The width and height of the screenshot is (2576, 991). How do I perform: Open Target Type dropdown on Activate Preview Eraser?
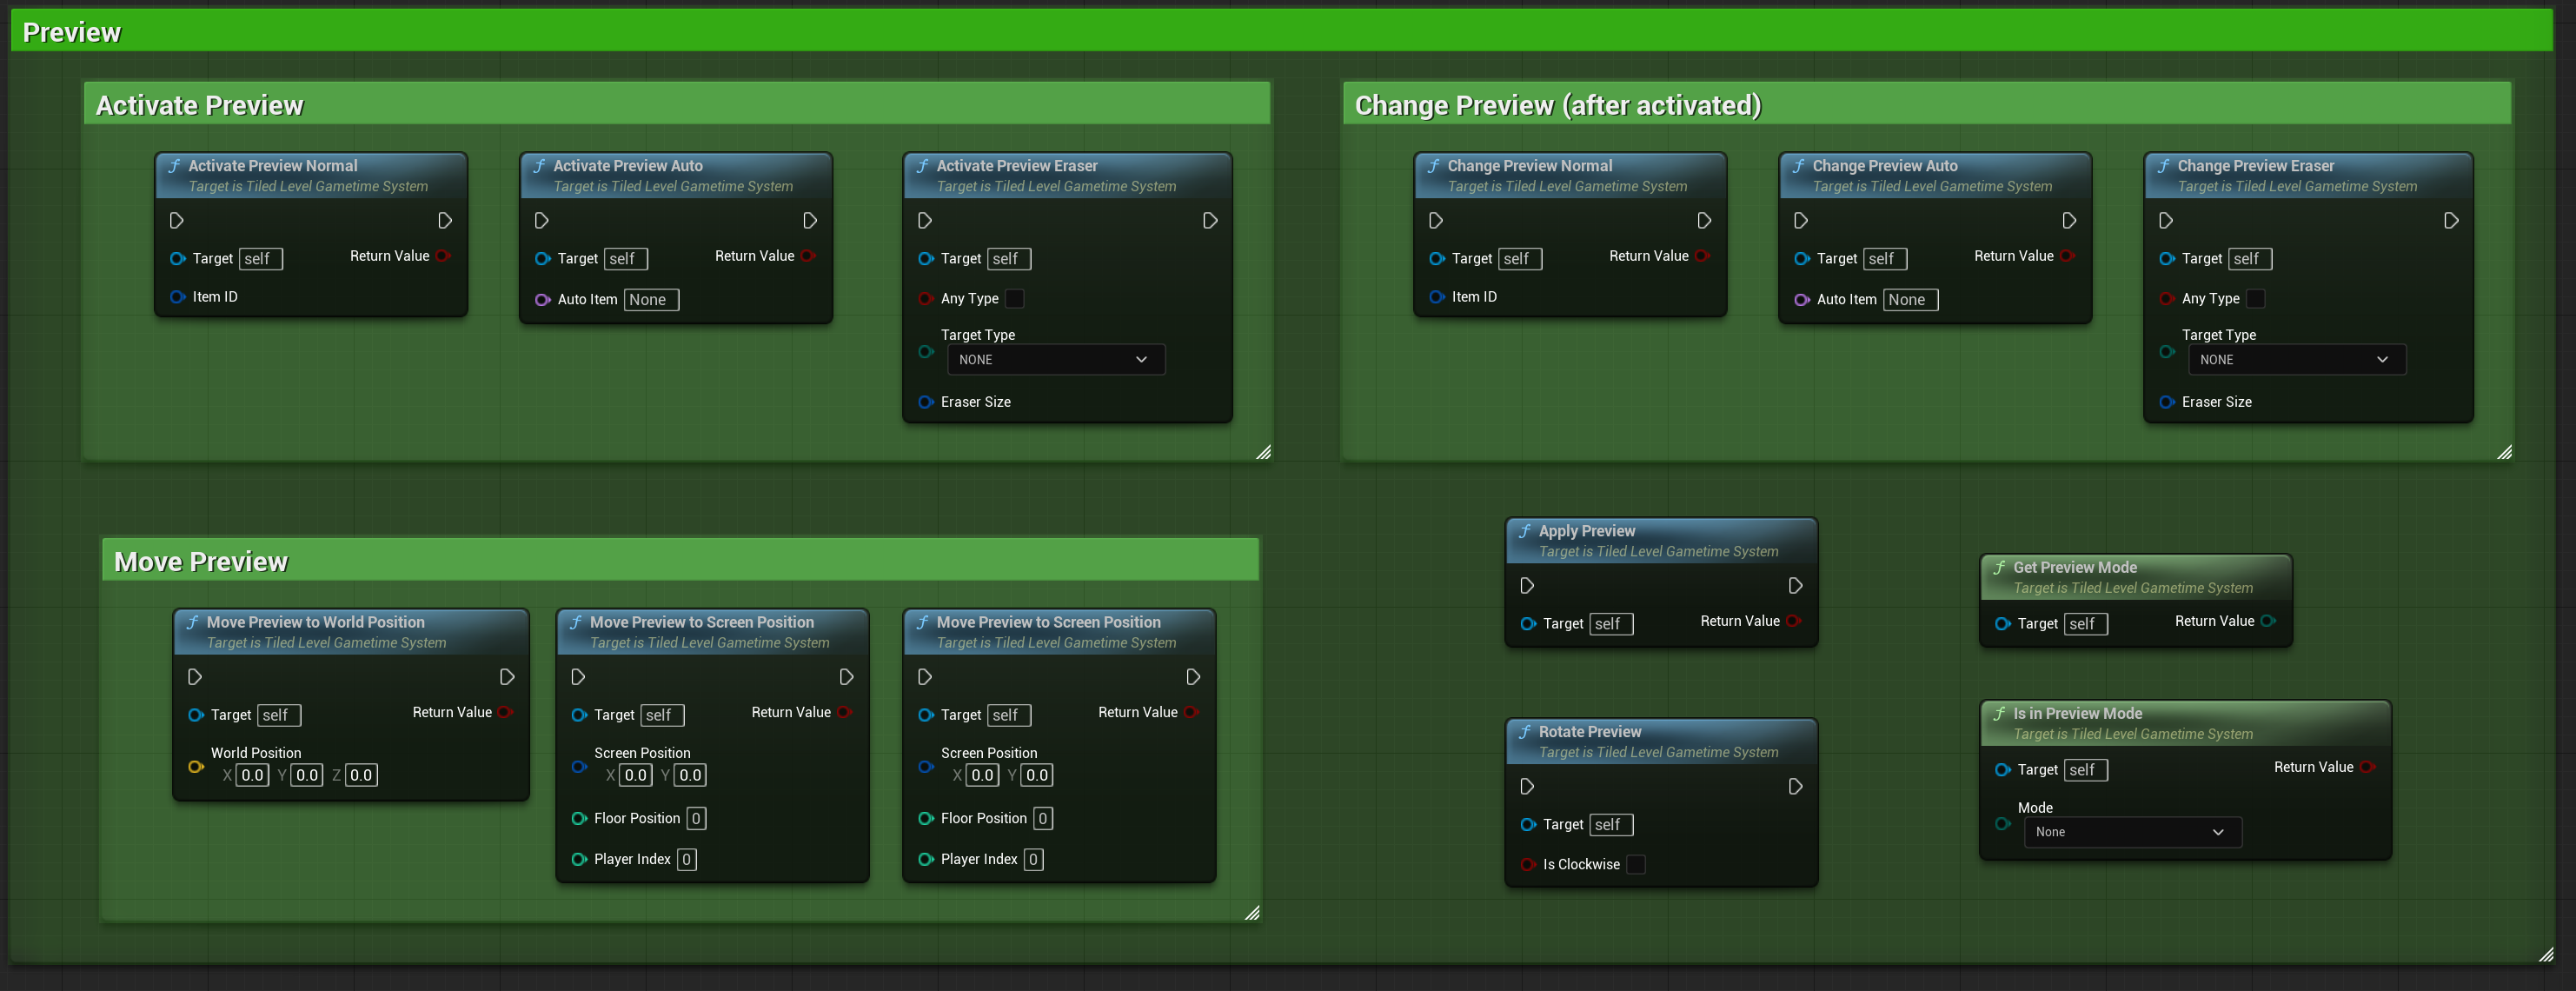1055,359
